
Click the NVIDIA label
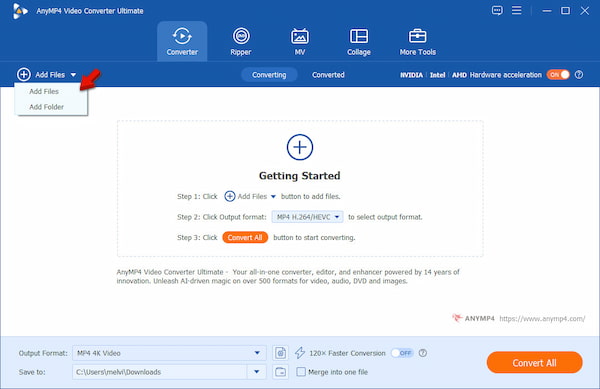tap(411, 75)
